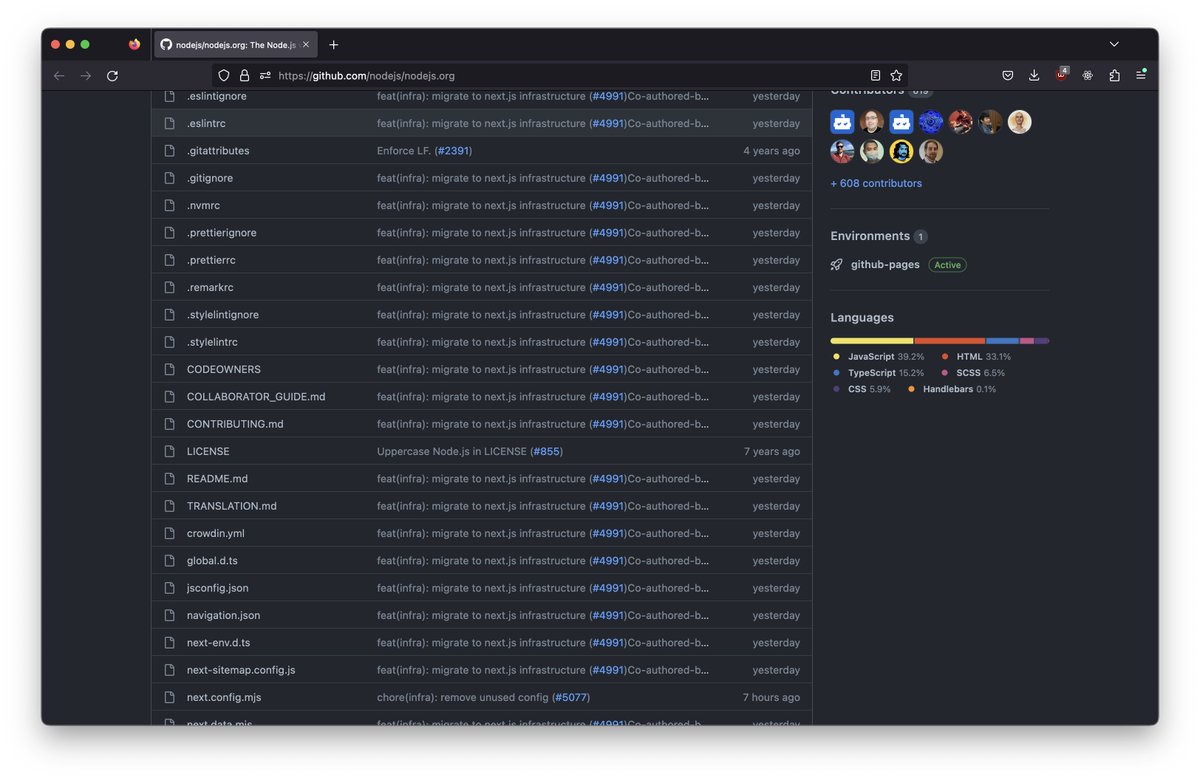Click the file icon beside jsconfig.json

(x=169, y=588)
